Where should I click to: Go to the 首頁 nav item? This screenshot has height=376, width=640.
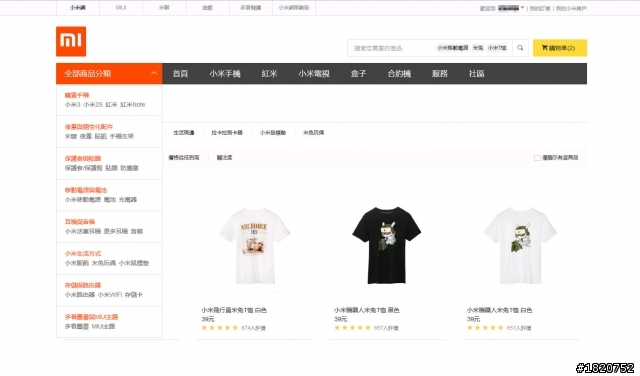click(x=180, y=73)
